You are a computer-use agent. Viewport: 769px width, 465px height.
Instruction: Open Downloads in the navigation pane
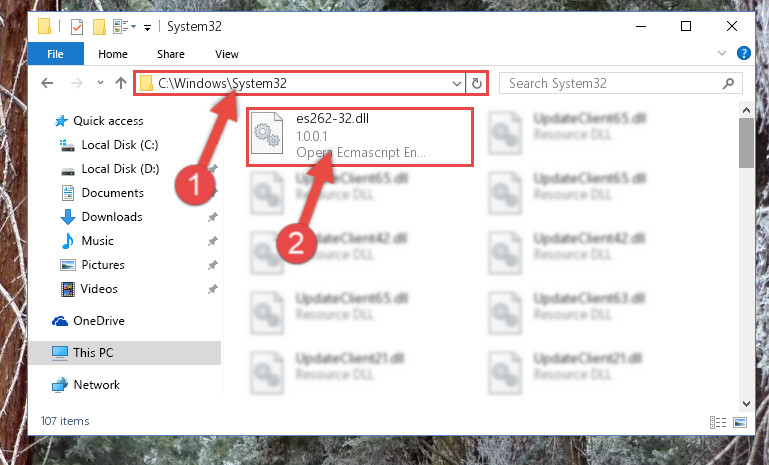pos(112,217)
